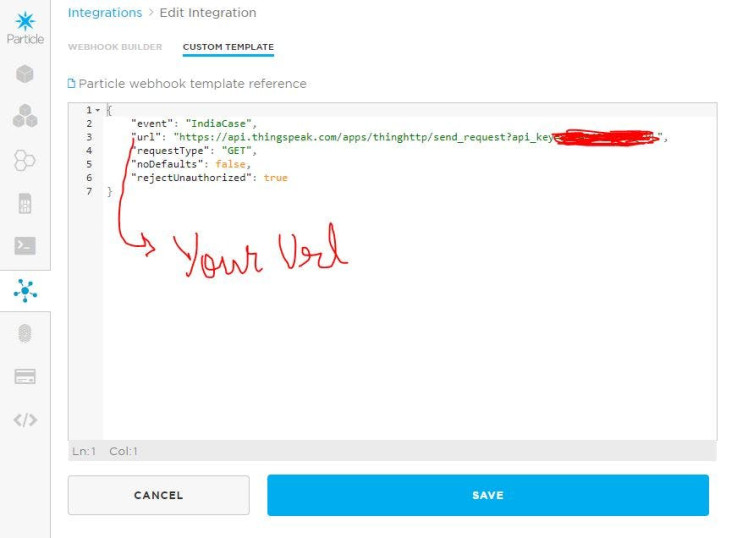
Task: Click the "event" key on line 2
Action: (x=152, y=124)
